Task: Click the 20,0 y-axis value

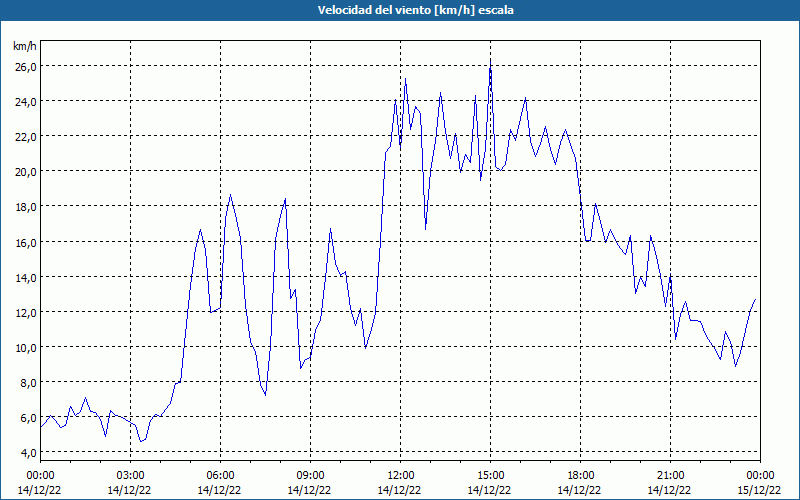Action: click(25, 172)
